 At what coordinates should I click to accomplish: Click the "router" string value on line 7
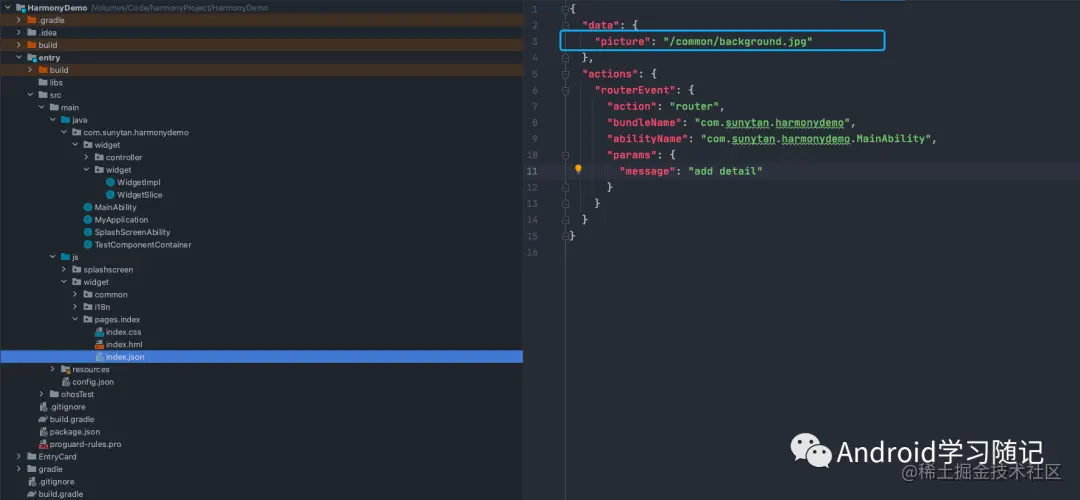click(694, 106)
